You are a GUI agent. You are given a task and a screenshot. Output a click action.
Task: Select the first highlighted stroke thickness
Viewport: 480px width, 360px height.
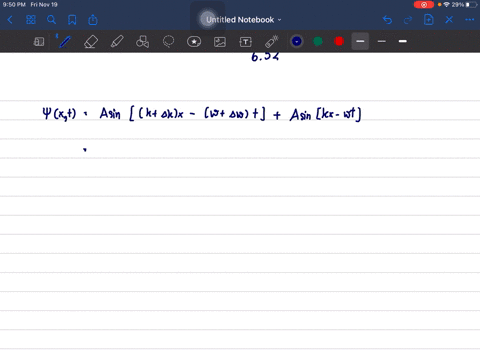click(360, 41)
